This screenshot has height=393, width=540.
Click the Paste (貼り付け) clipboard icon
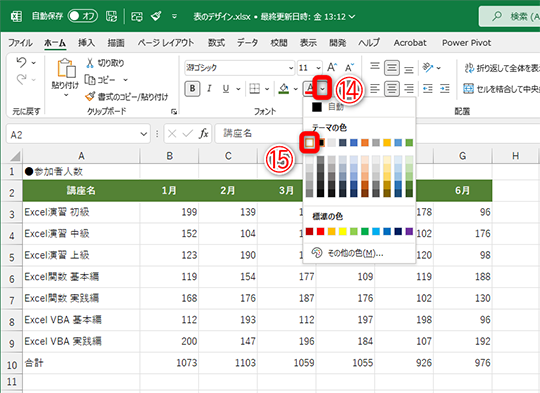tap(66, 68)
